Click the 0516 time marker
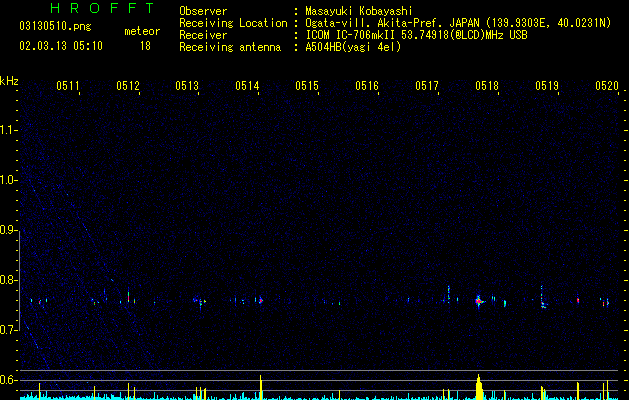629x400 pixels. (367, 86)
